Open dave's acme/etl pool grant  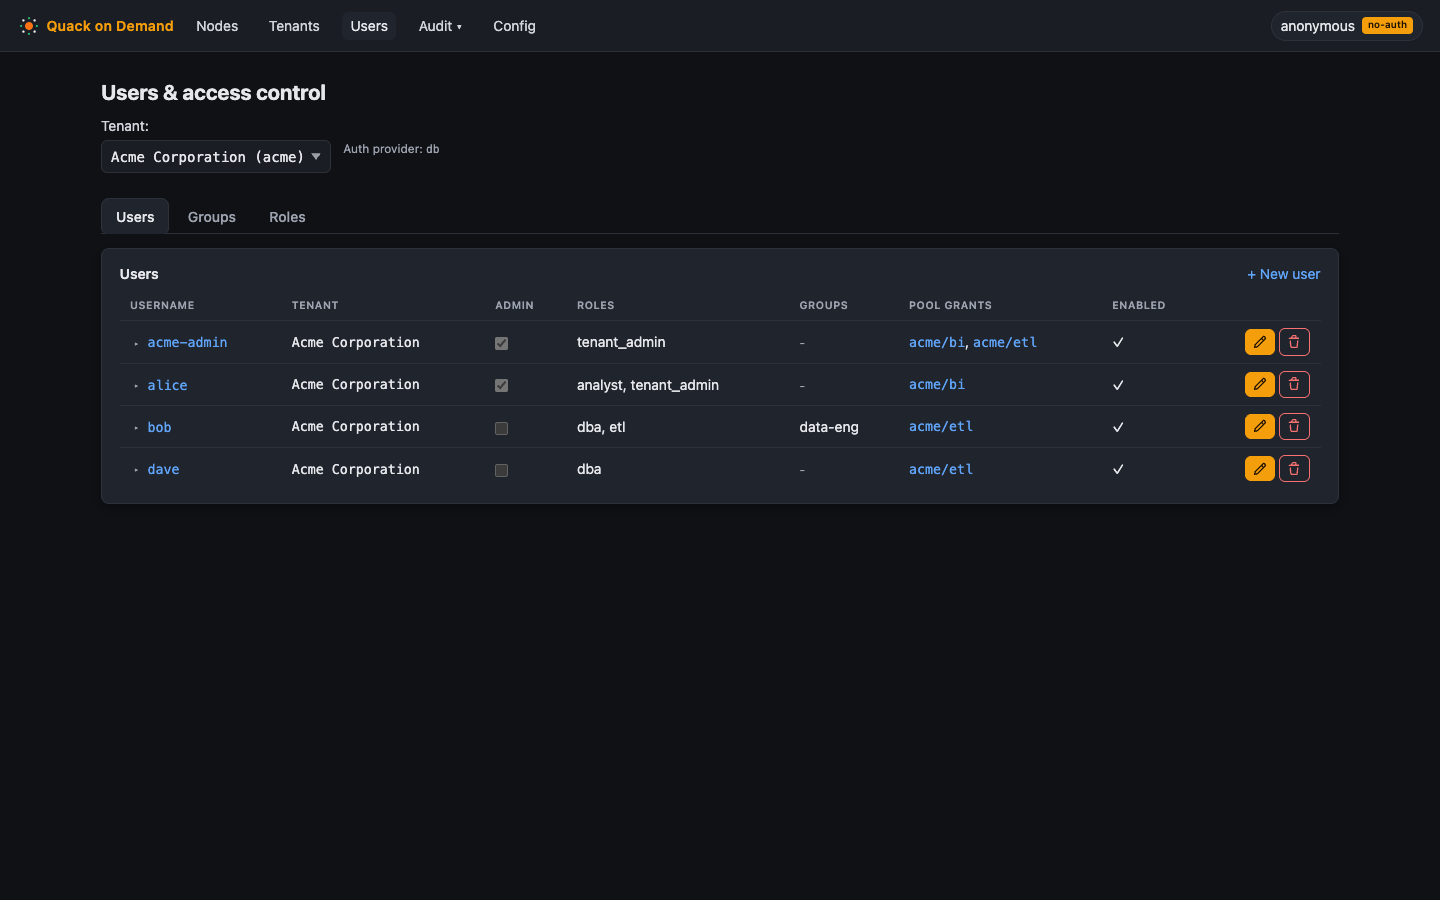coord(941,469)
